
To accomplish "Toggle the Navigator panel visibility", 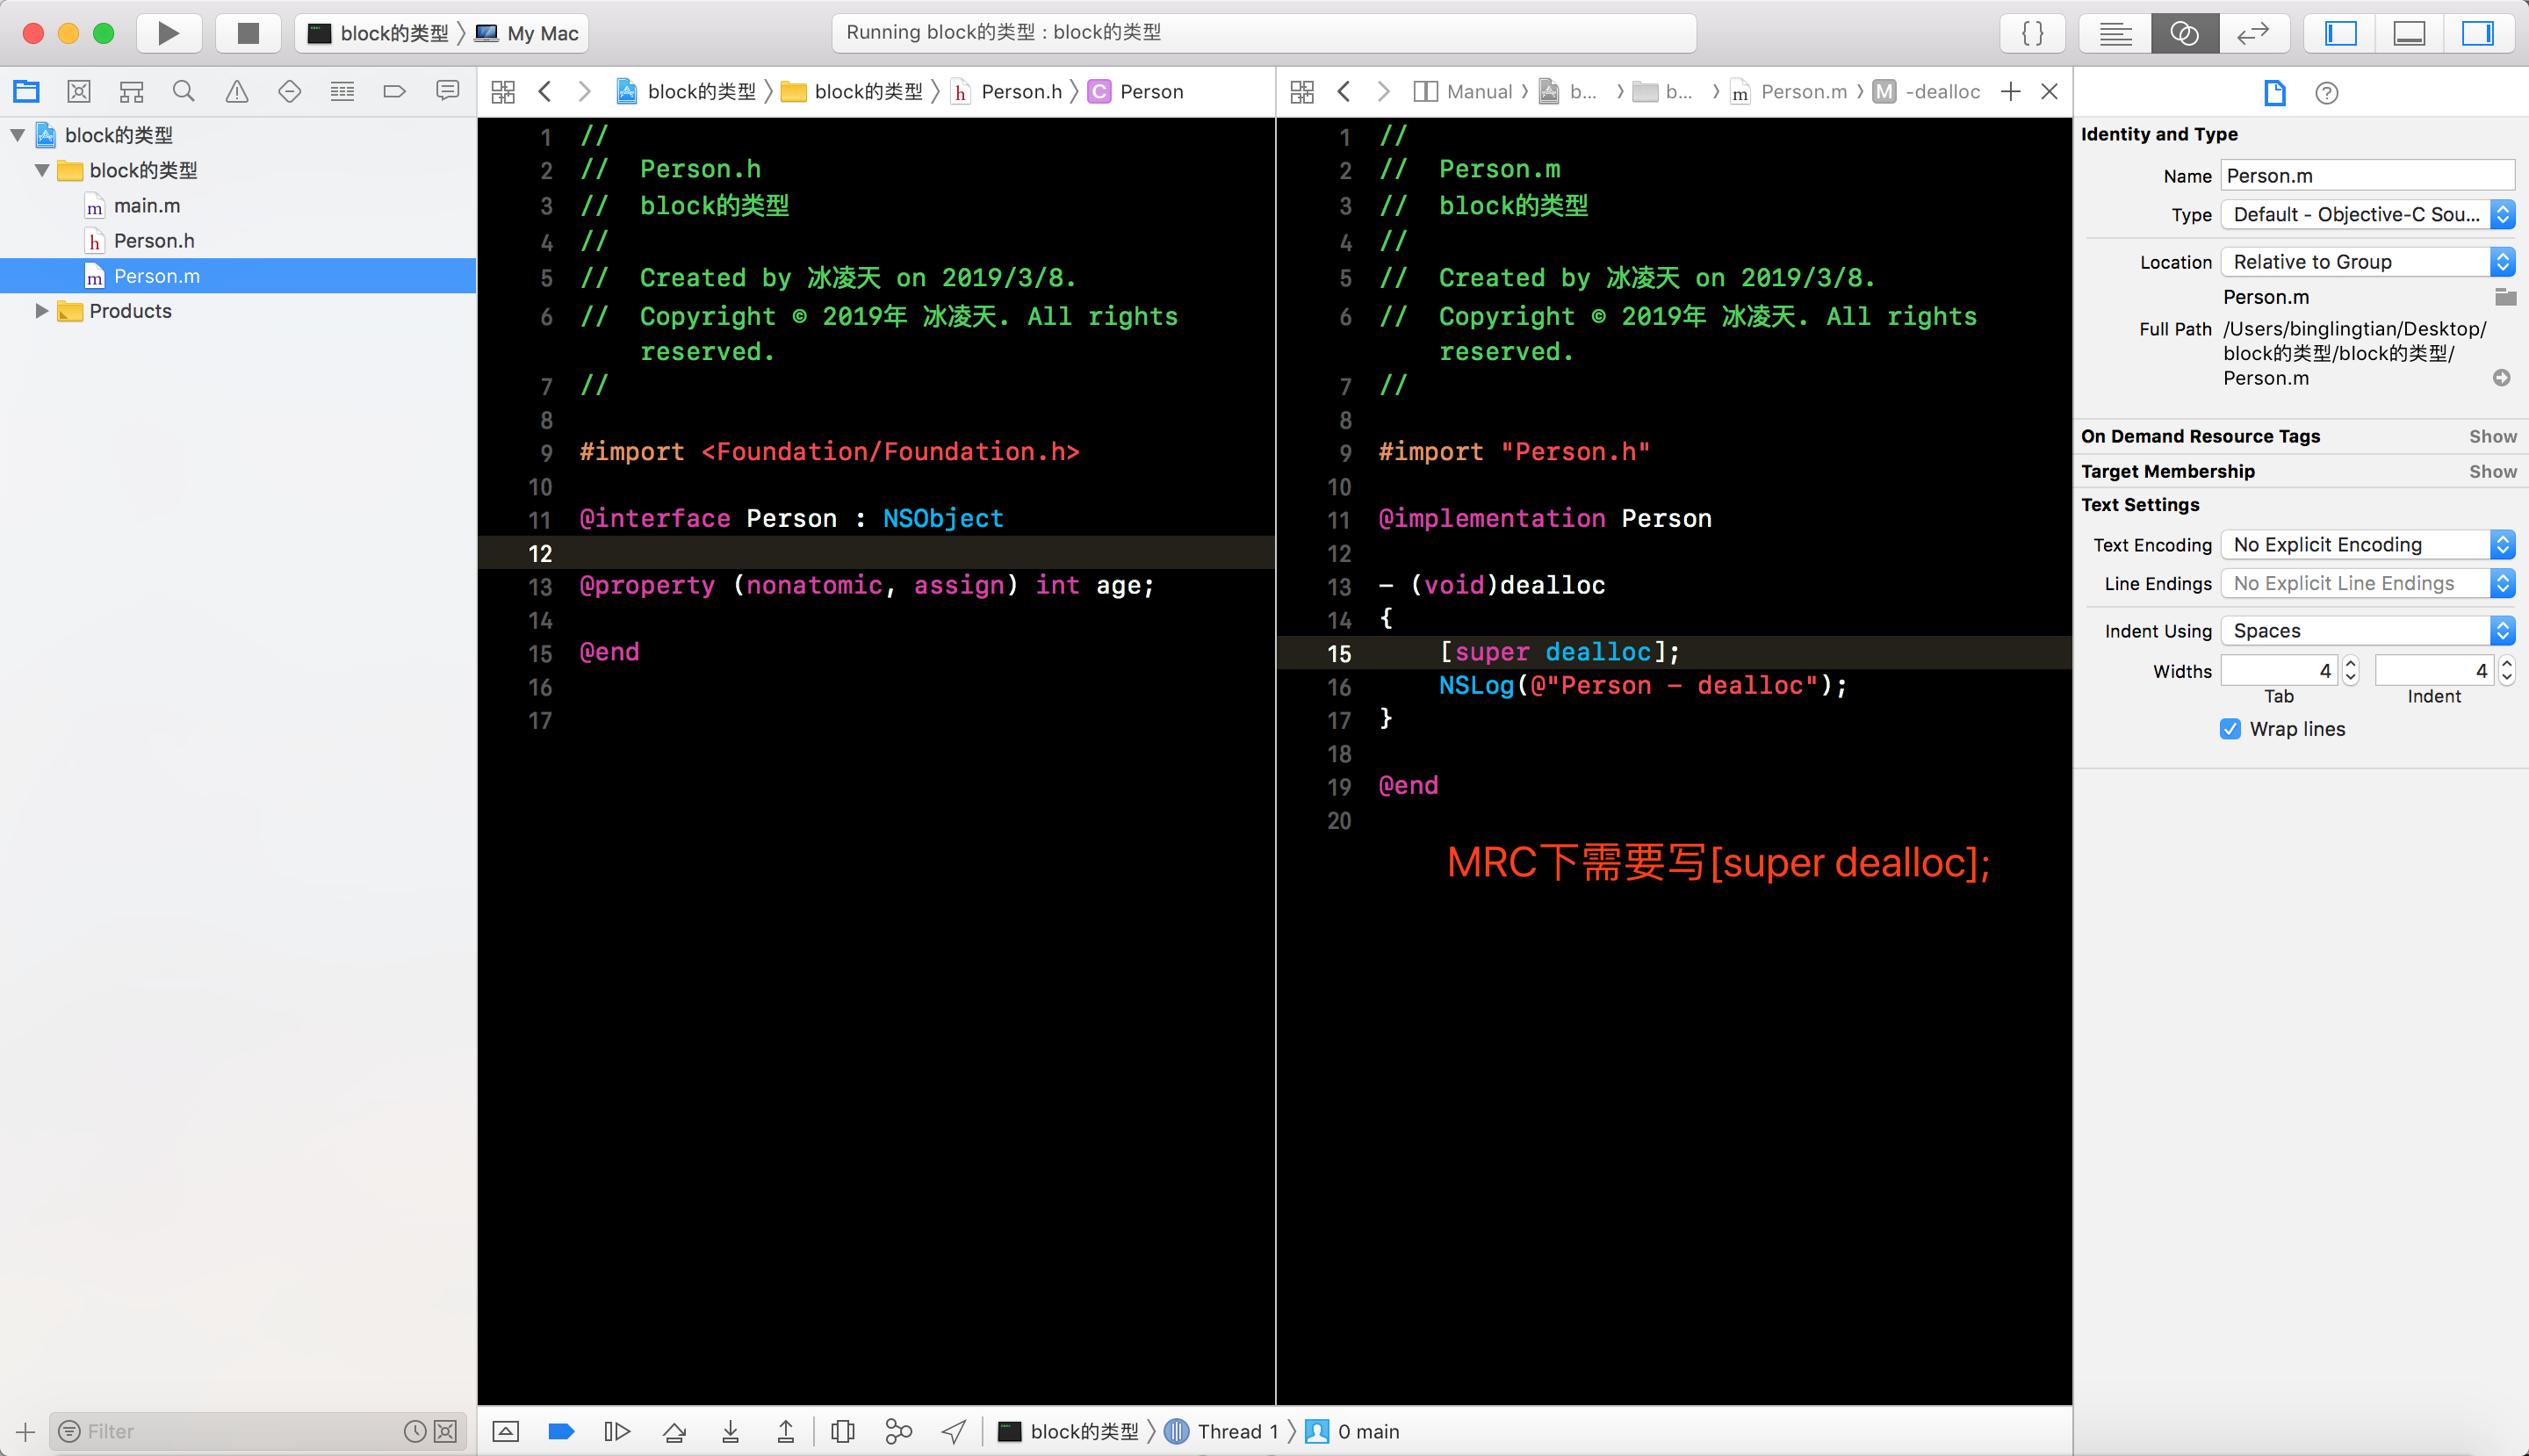I will point(2340,33).
